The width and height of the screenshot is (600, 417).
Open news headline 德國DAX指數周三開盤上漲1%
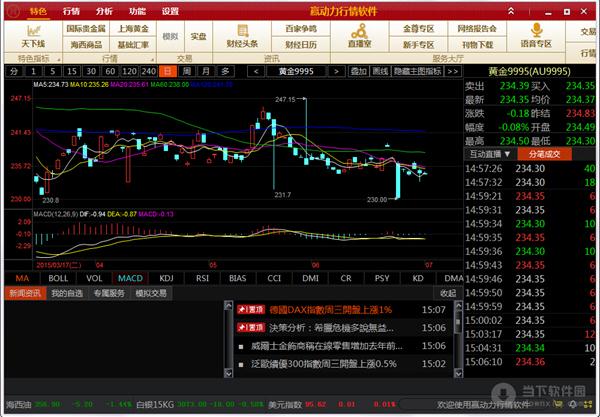click(331, 310)
